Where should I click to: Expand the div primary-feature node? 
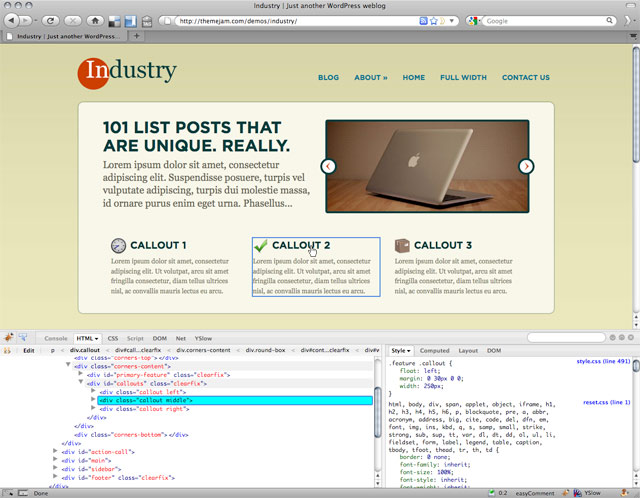[80, 373]
